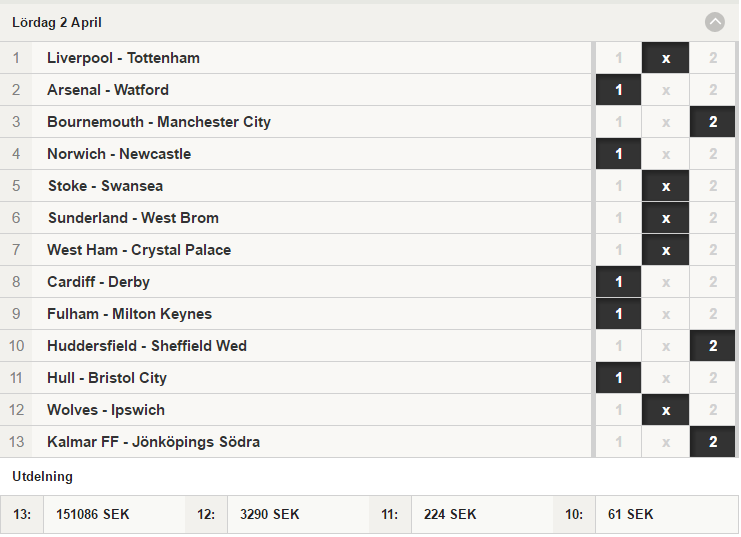This screenshot has height=537, width=741.
Task: Select 2 for Norwich - Newcastle
Action: (712, 154)
